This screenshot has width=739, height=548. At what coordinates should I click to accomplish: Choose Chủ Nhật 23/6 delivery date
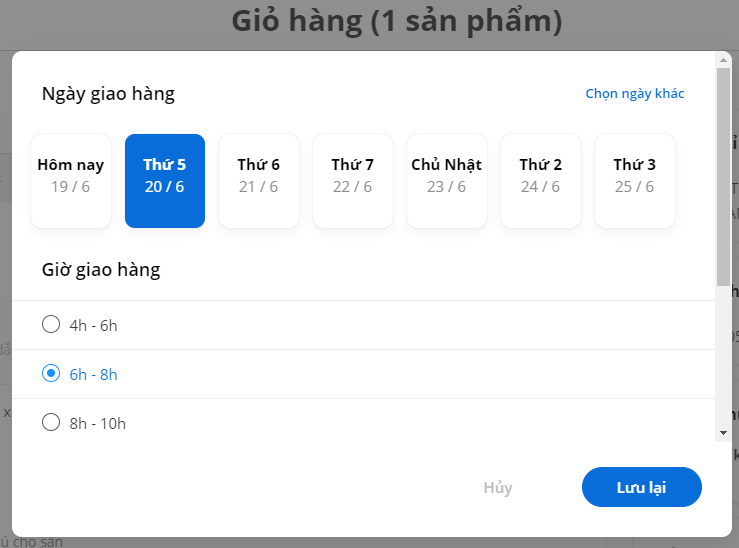[447, 181]
